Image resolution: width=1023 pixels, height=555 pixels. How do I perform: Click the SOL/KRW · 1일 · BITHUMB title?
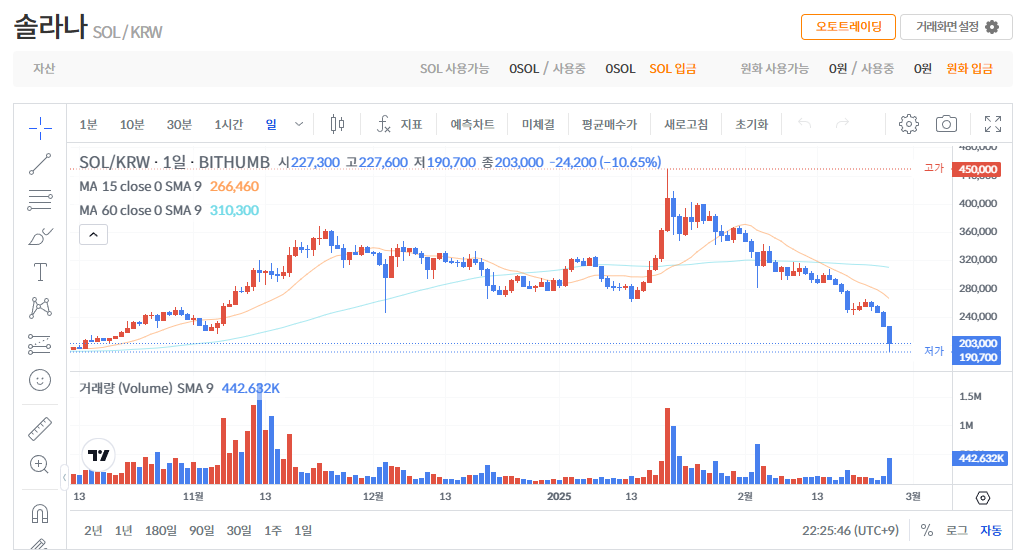[174, 162]
